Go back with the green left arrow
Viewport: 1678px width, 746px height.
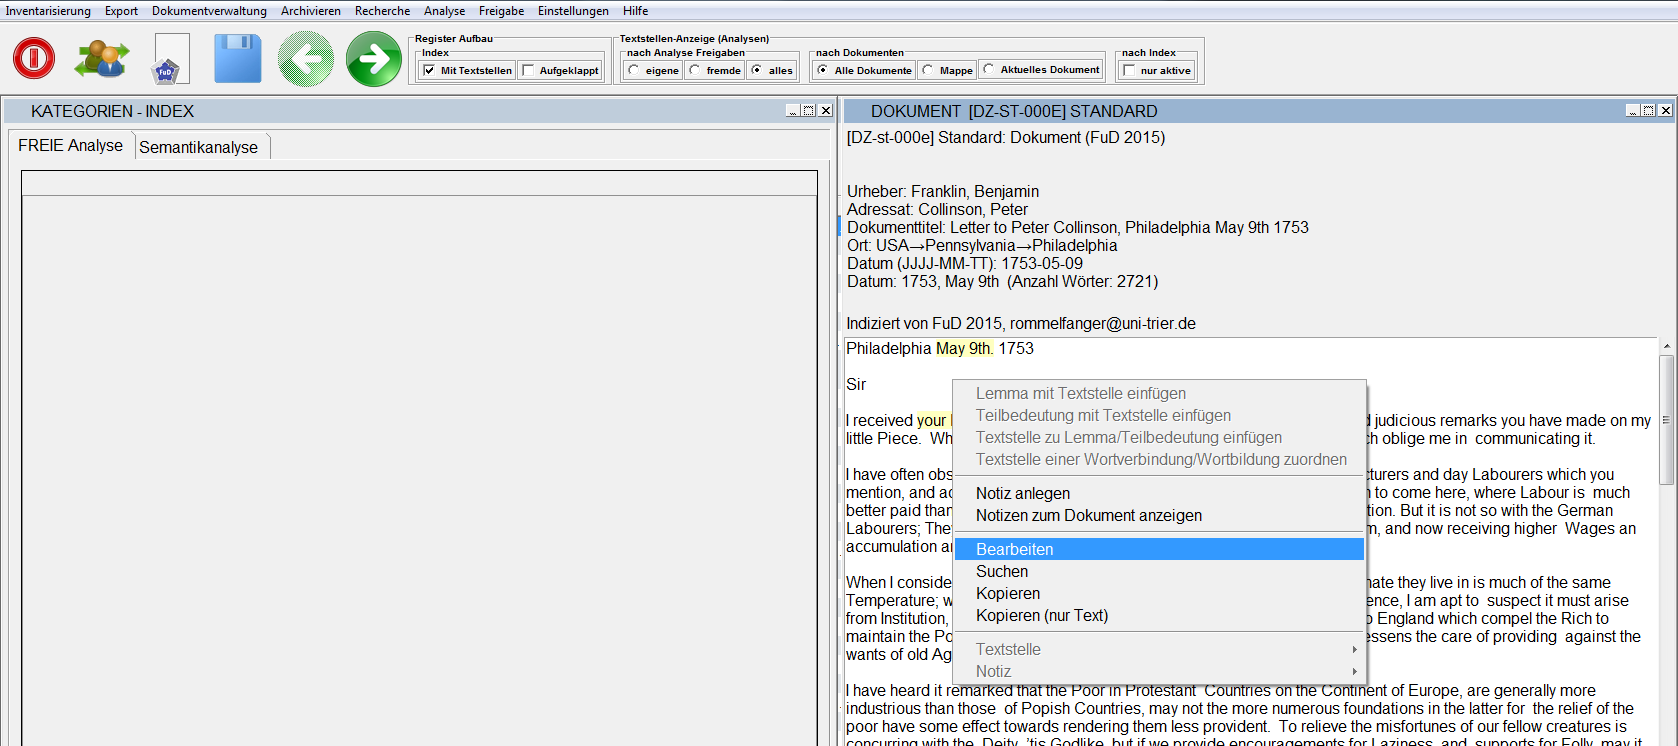(306, 59)
